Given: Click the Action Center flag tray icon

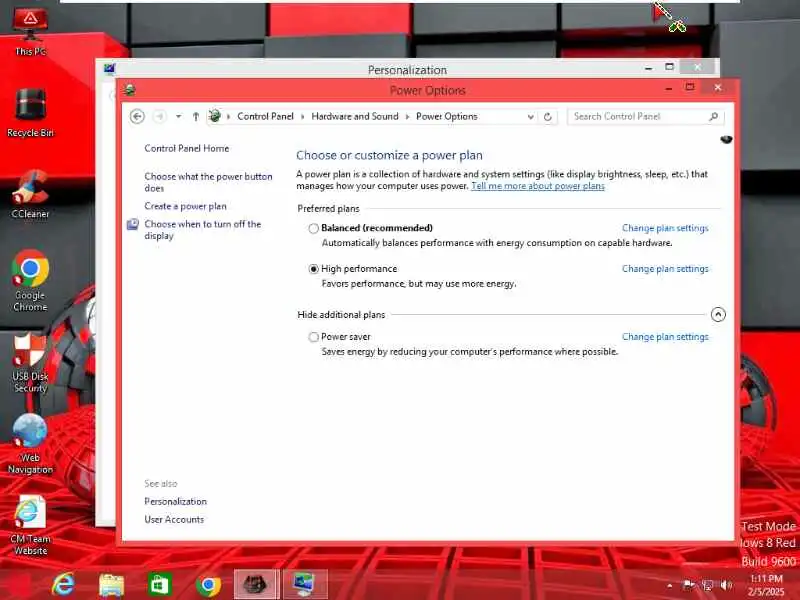Looking at the screenshot, I should (x=689, y=585).
